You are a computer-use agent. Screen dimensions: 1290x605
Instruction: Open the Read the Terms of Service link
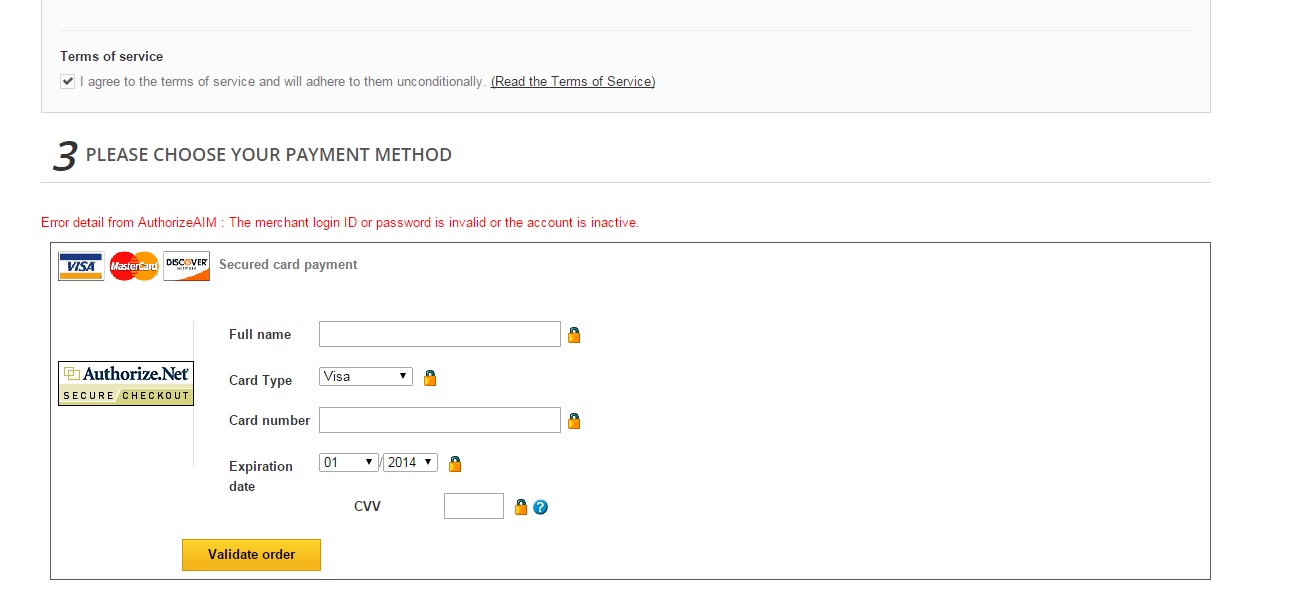(x=573, y=82)
